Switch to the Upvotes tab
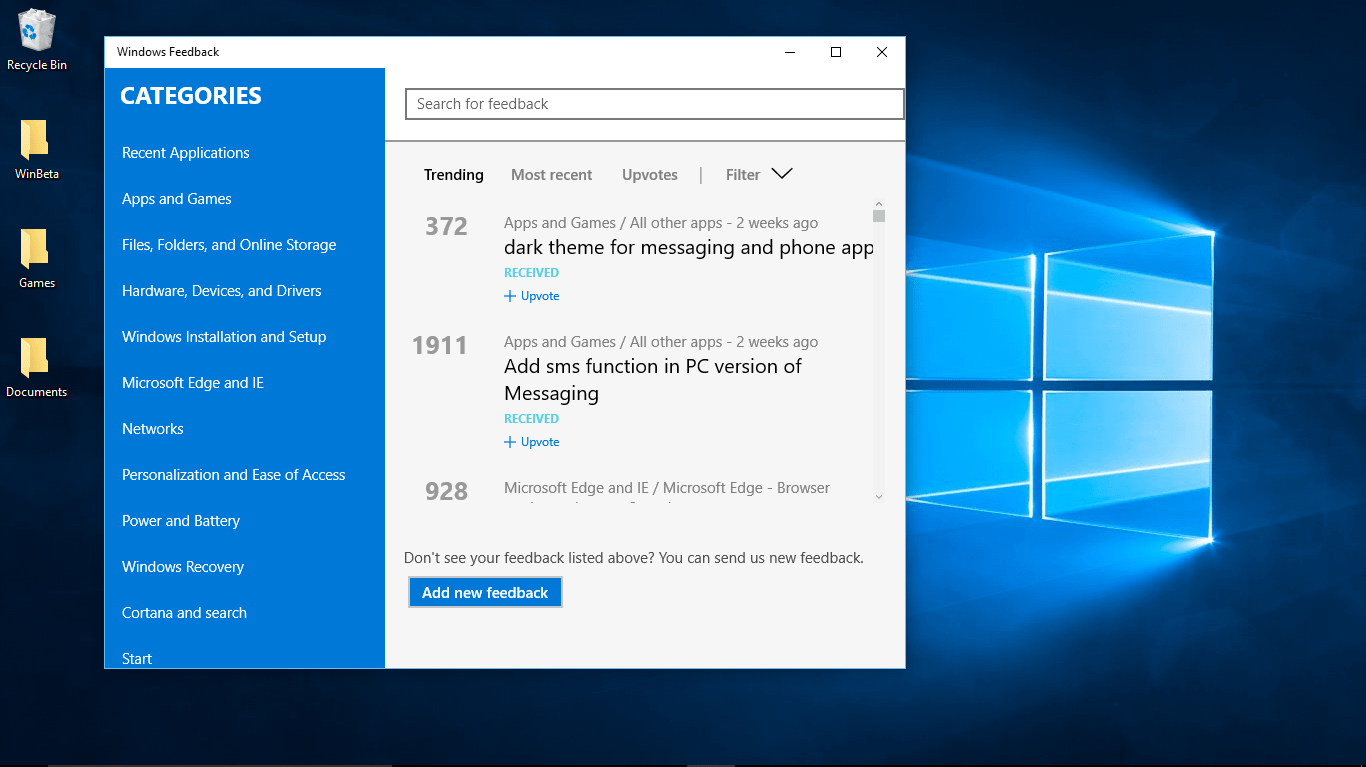Screen dimensions: 1366x767 pyautogui.click(x=650, y=175)
